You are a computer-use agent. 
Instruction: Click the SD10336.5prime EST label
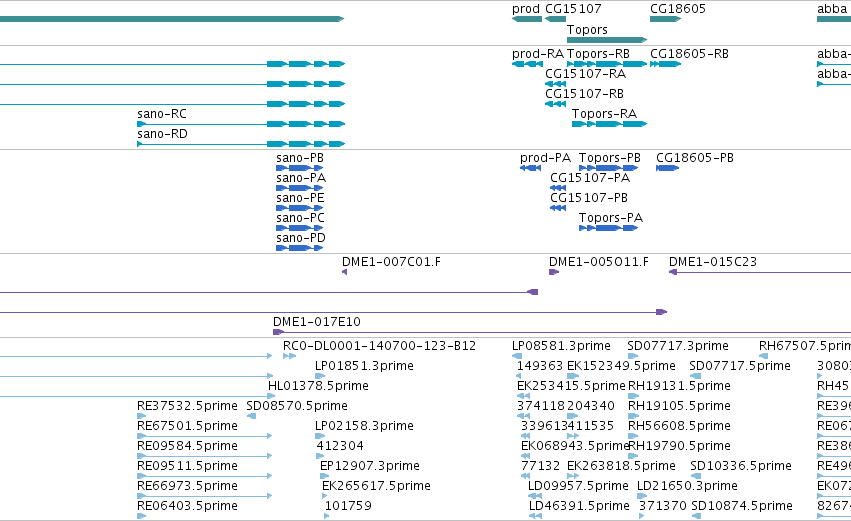tap(741, 467)
